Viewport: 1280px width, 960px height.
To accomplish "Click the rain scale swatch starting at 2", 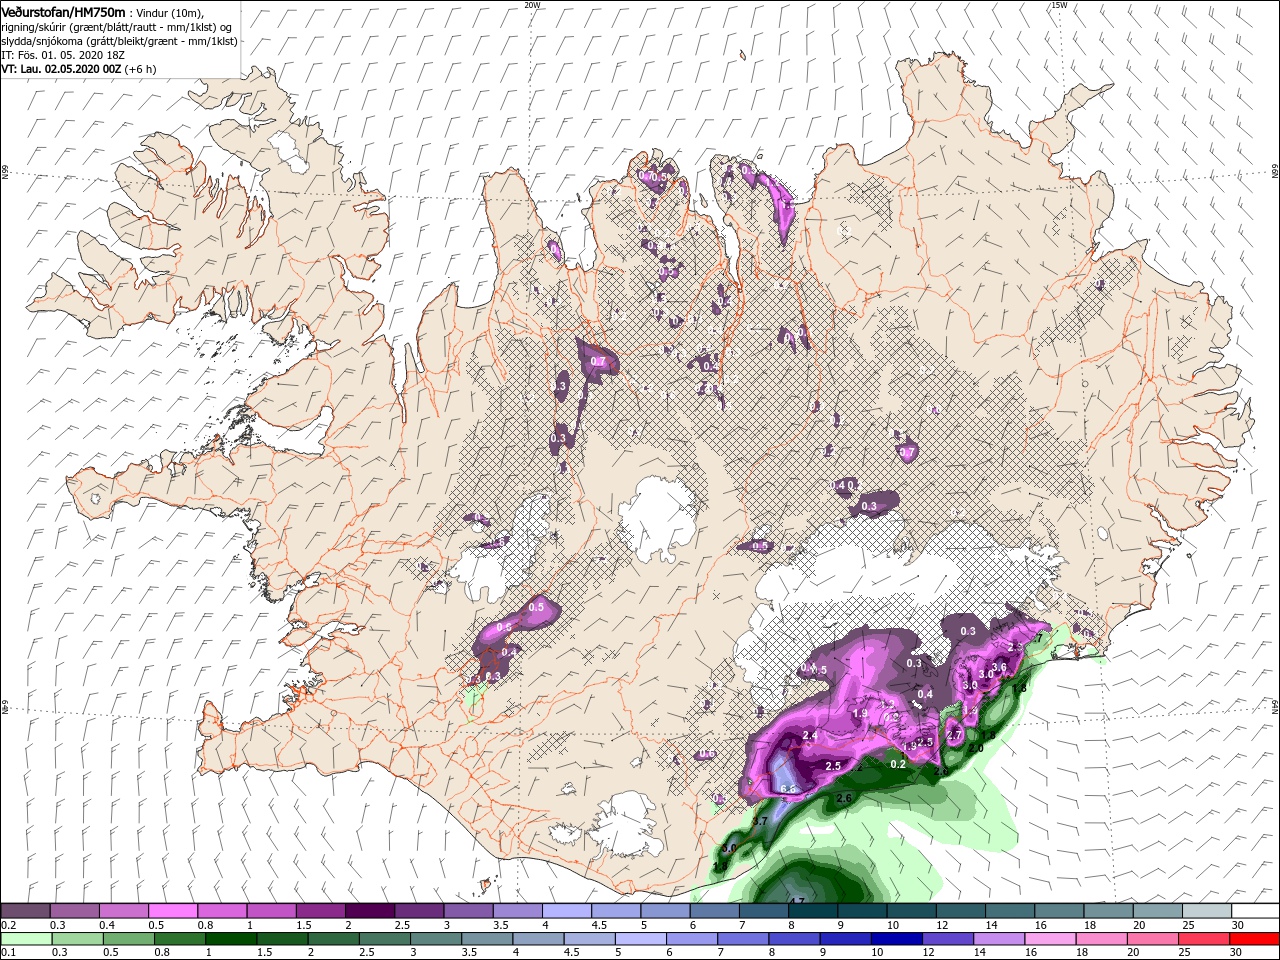I will click(332, 939).
